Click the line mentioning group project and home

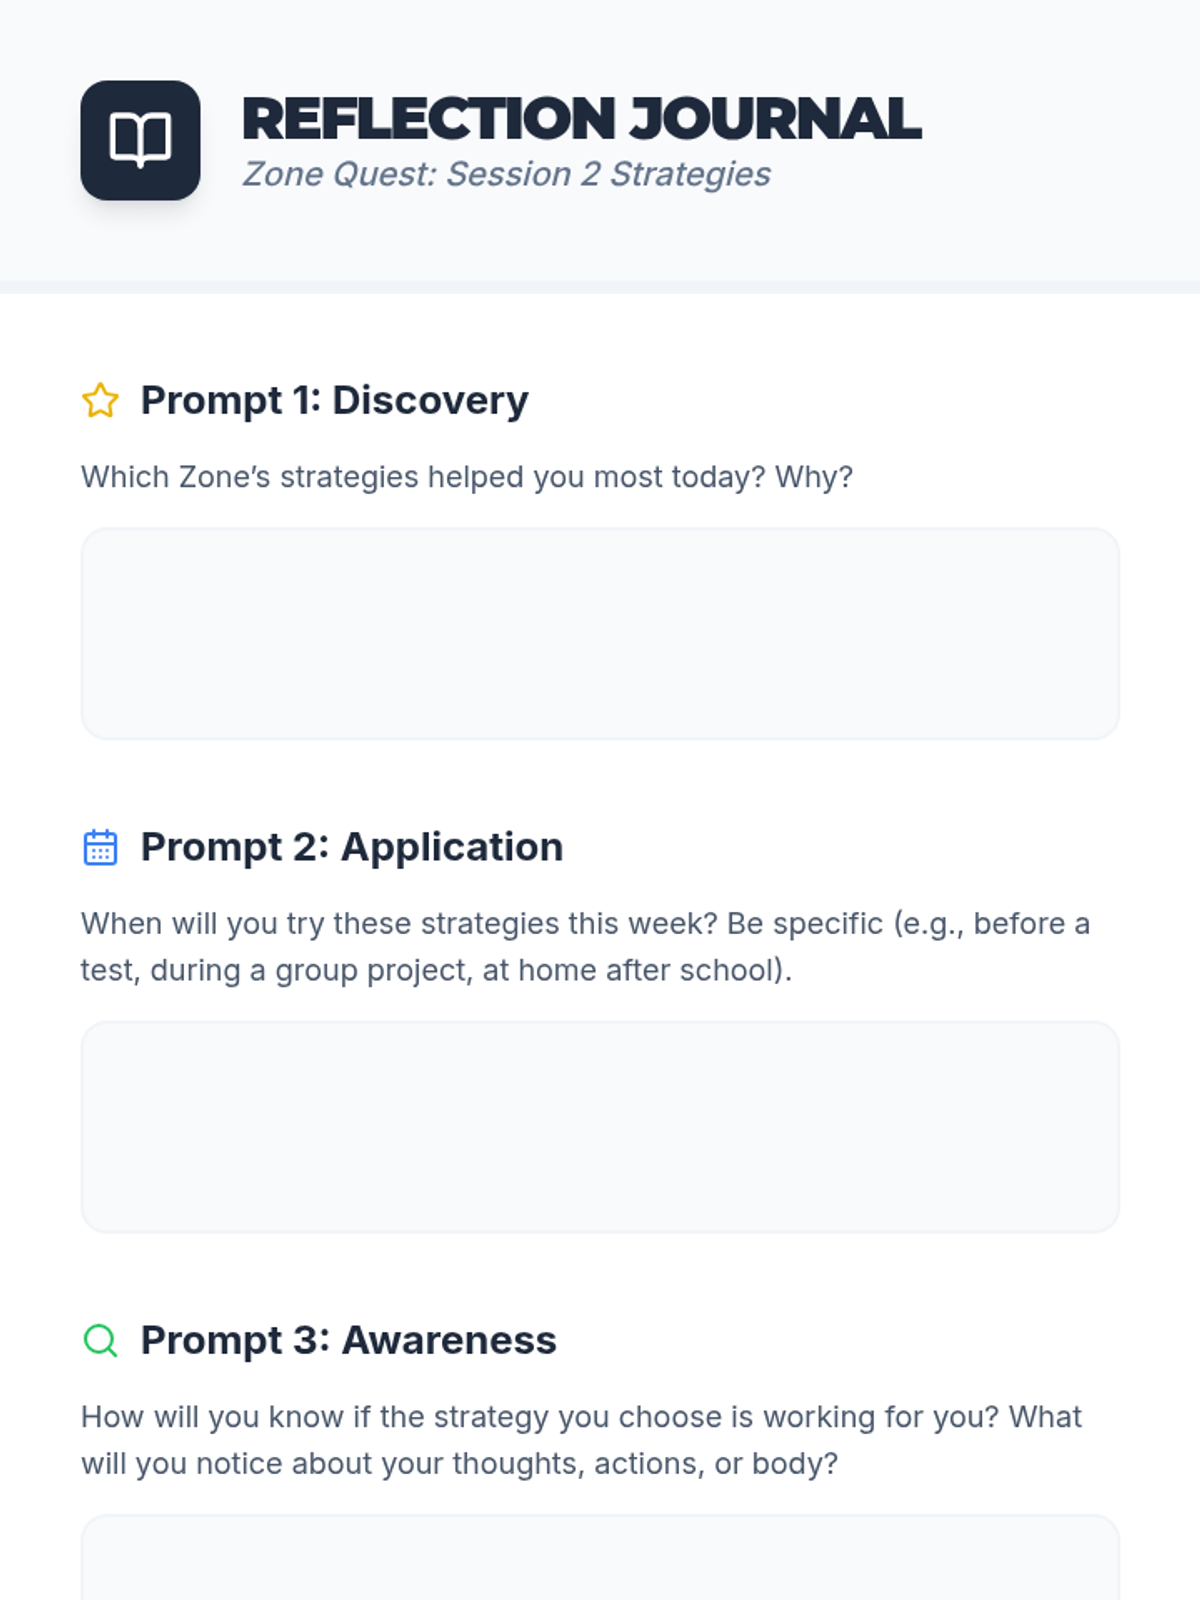click(436, 970)
